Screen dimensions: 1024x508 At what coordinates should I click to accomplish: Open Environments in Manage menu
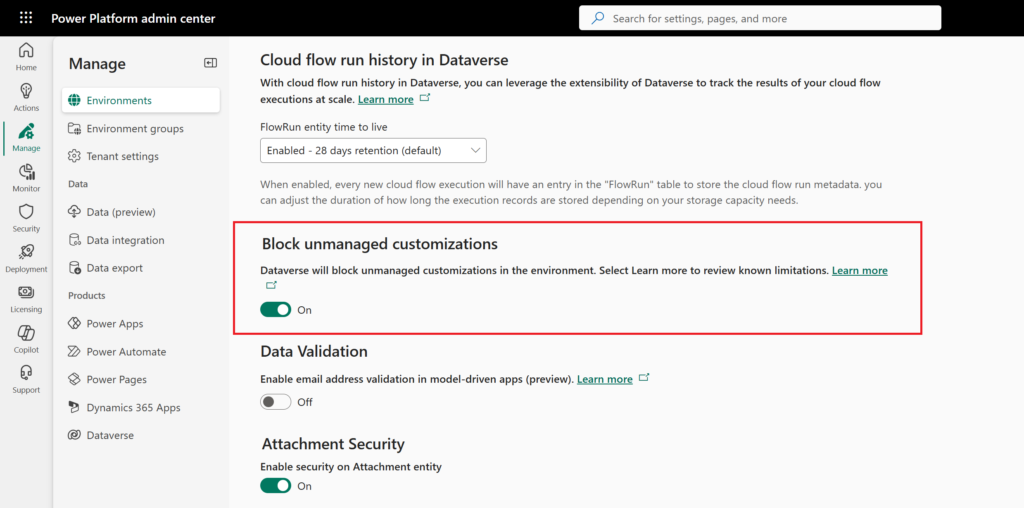click(x=141, y=101)
